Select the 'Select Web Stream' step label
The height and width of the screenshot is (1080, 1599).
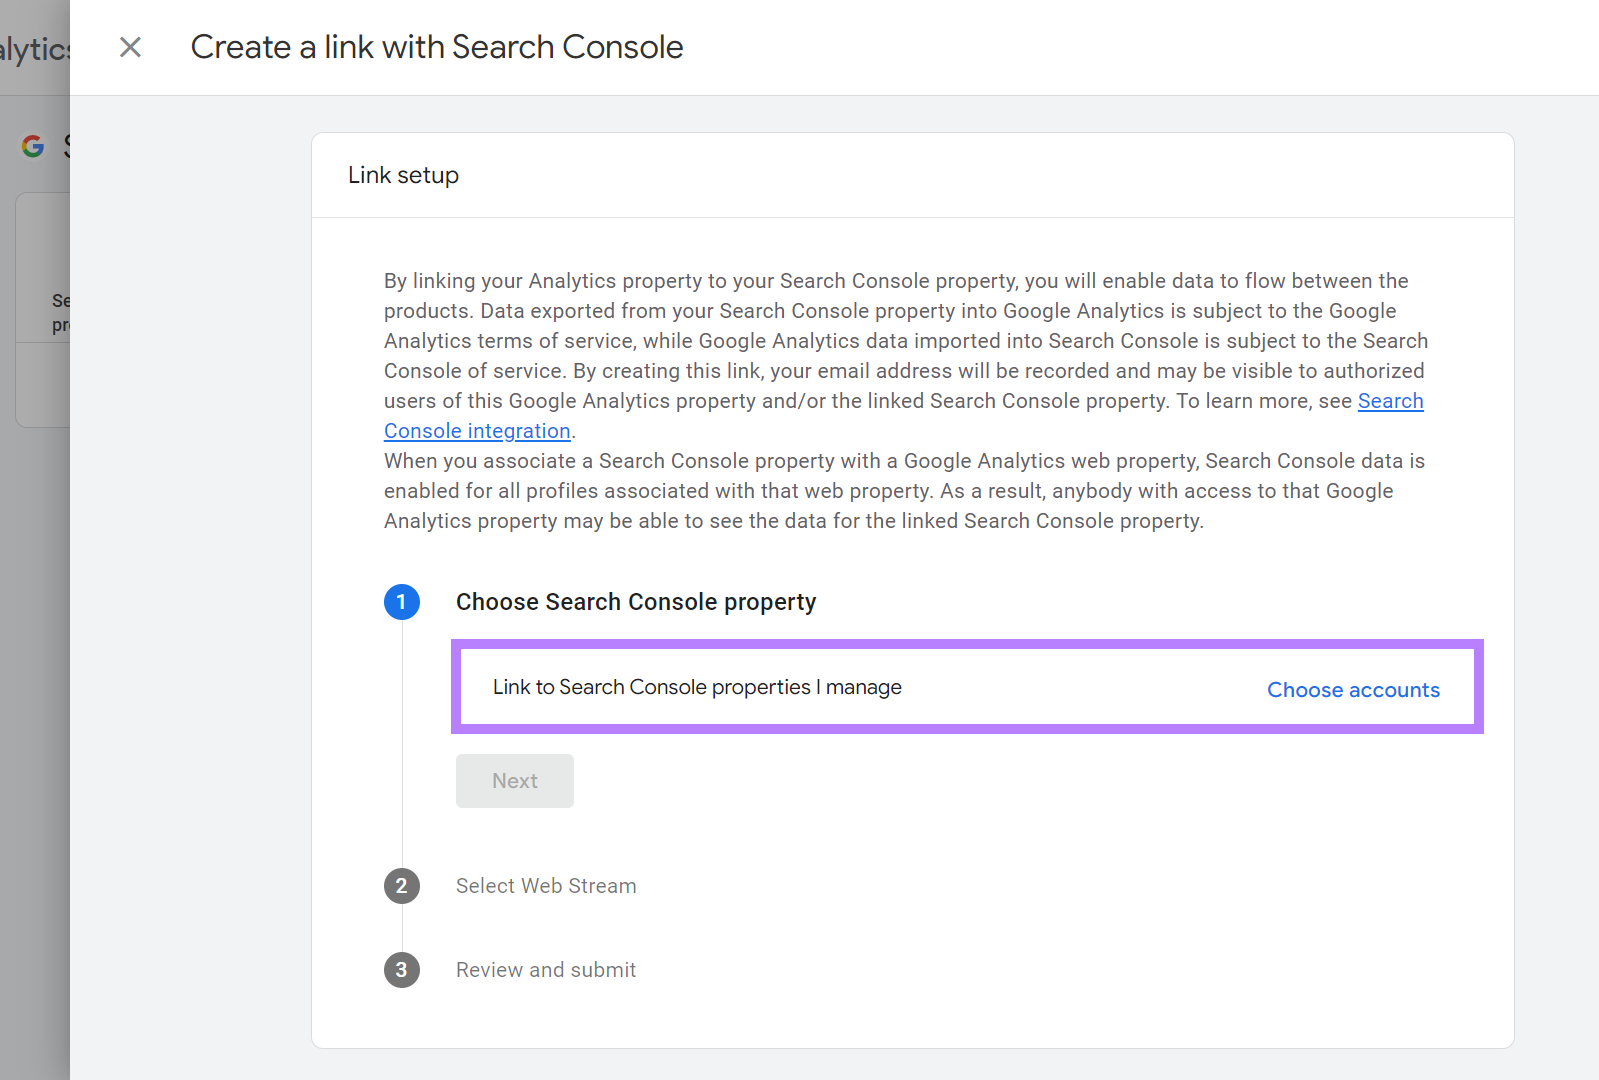[546, 886]
